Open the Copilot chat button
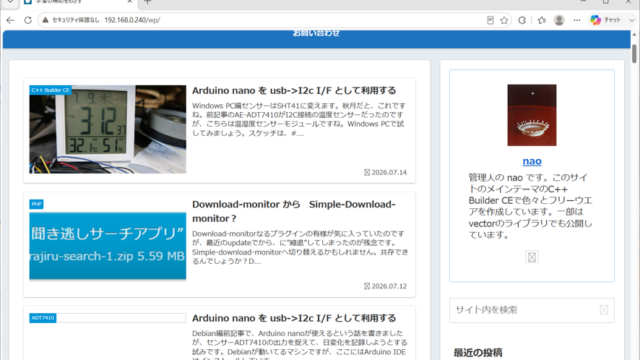 pos(605,20)
